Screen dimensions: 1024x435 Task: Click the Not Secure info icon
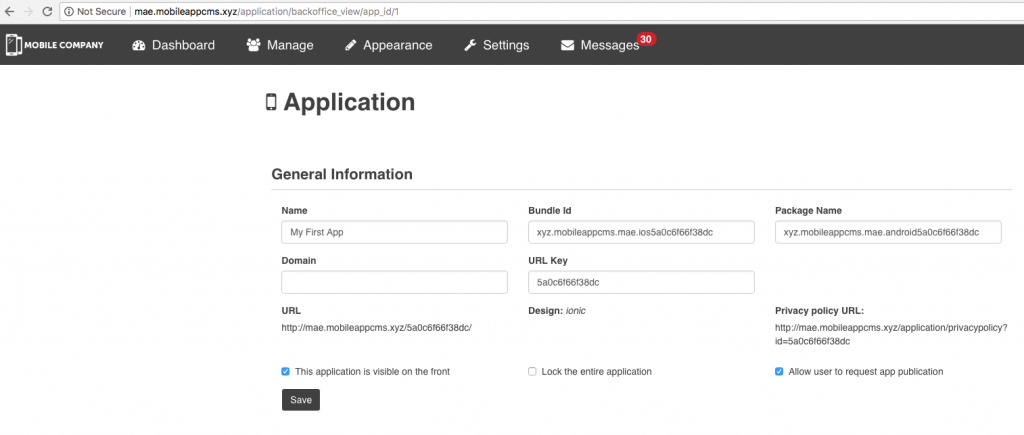click(x=69, y=11)
